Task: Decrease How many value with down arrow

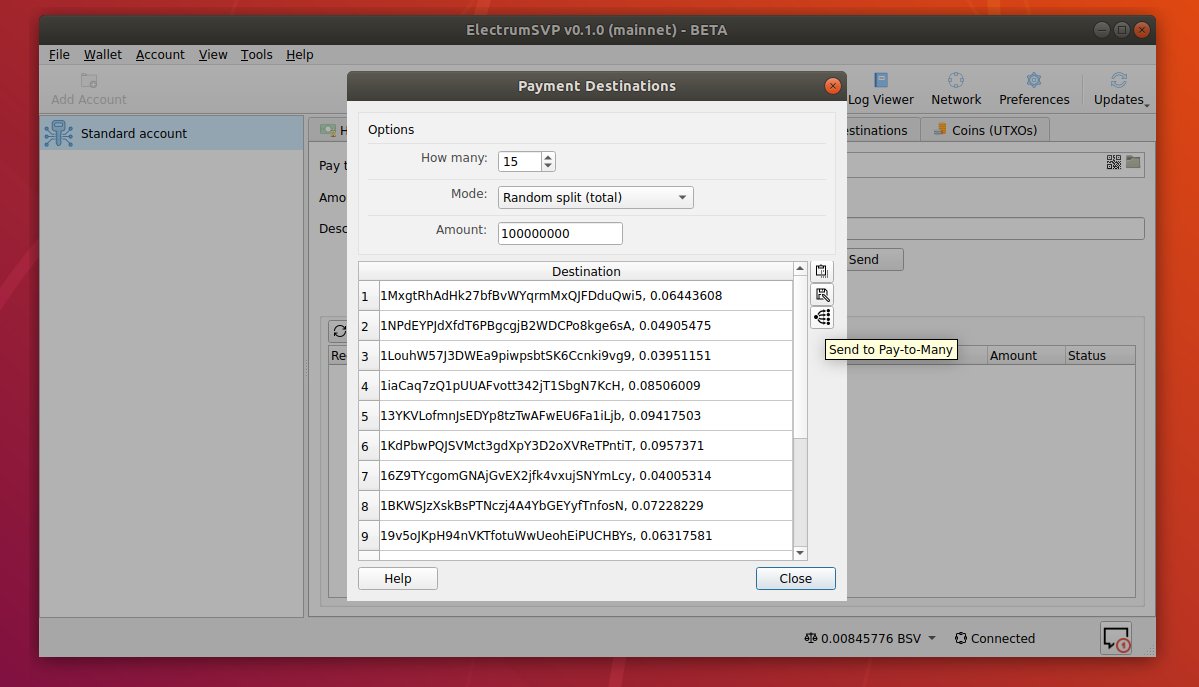Action: (548, 166)
